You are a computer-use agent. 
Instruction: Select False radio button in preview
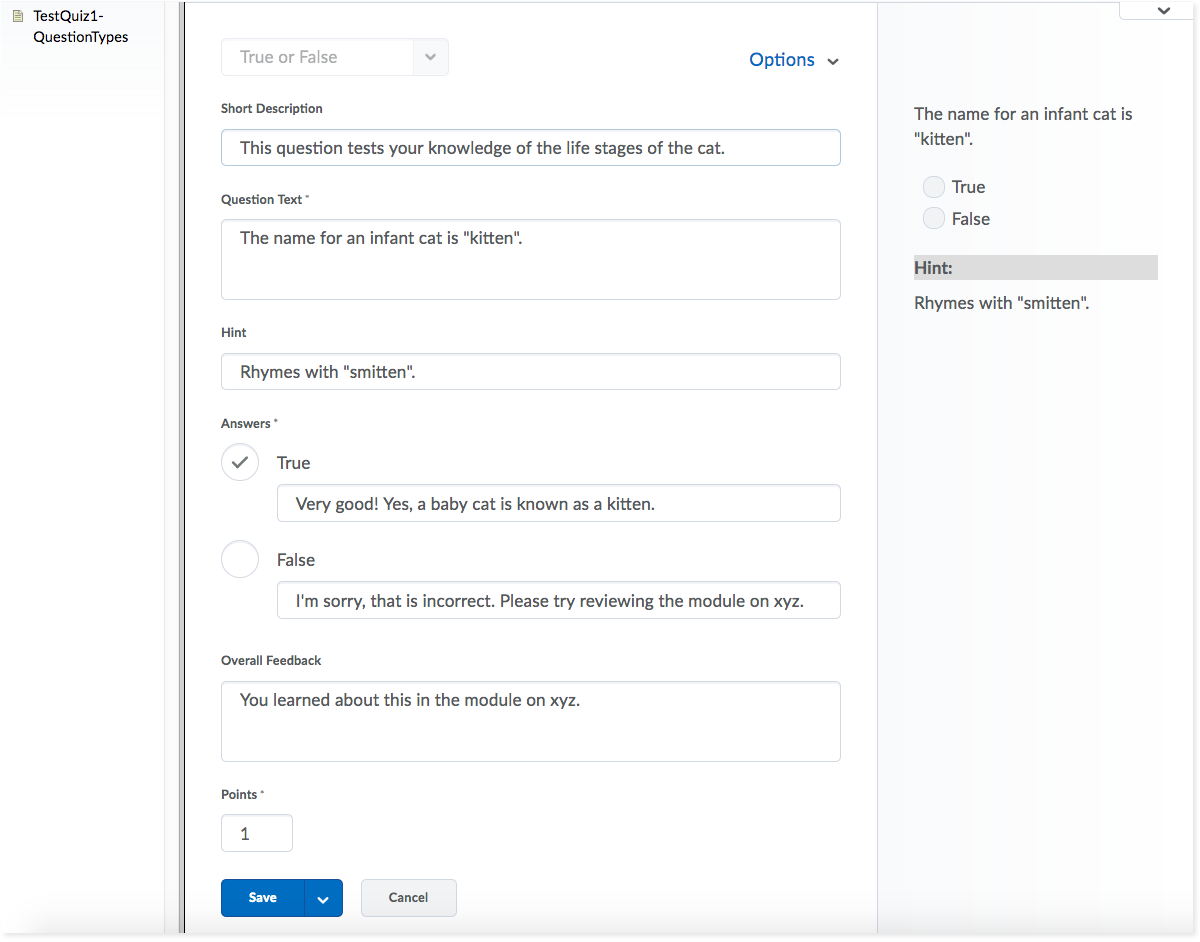click(934, 219)
